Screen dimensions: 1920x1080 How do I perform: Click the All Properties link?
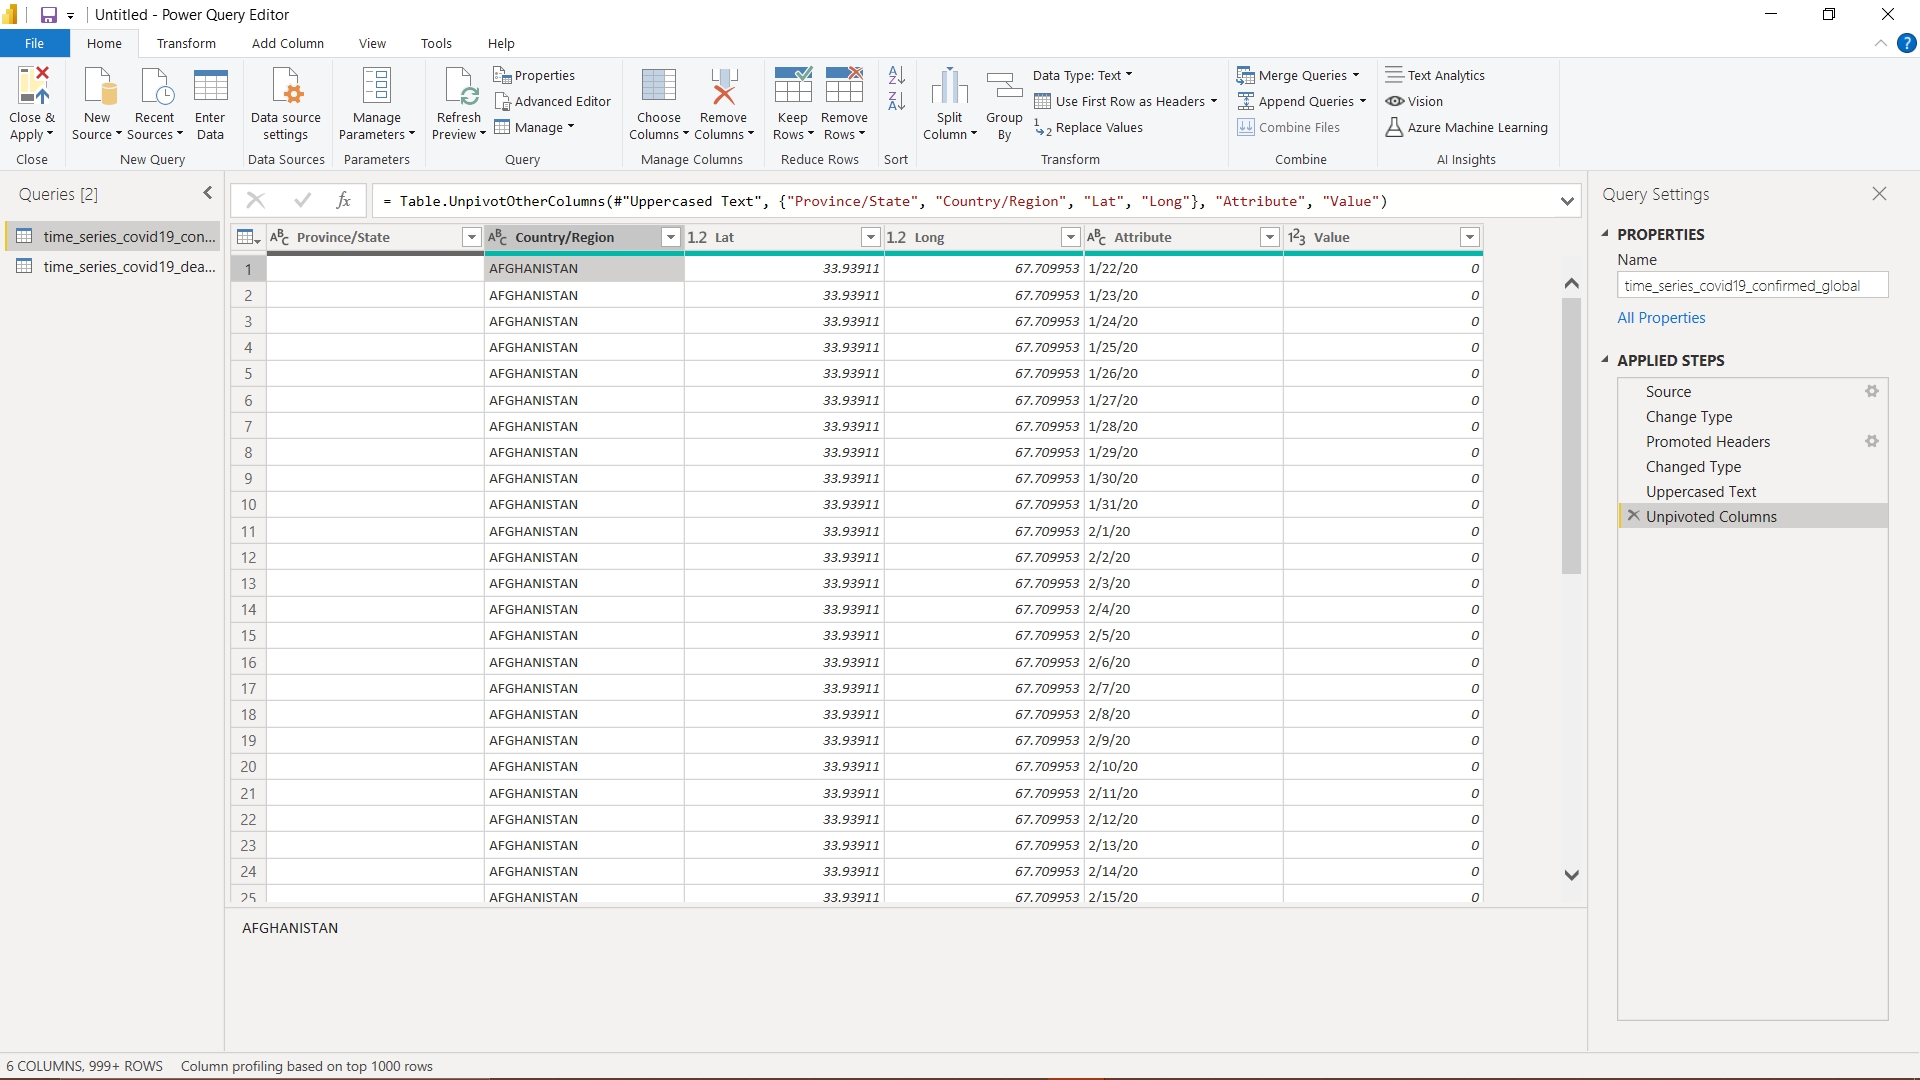point(1661,317)
